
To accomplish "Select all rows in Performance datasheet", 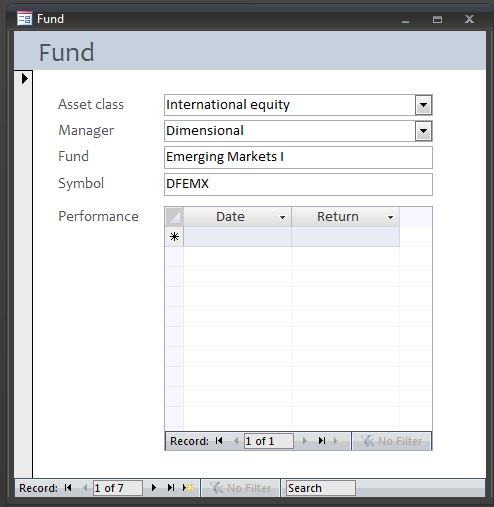I will coord(174,217).
